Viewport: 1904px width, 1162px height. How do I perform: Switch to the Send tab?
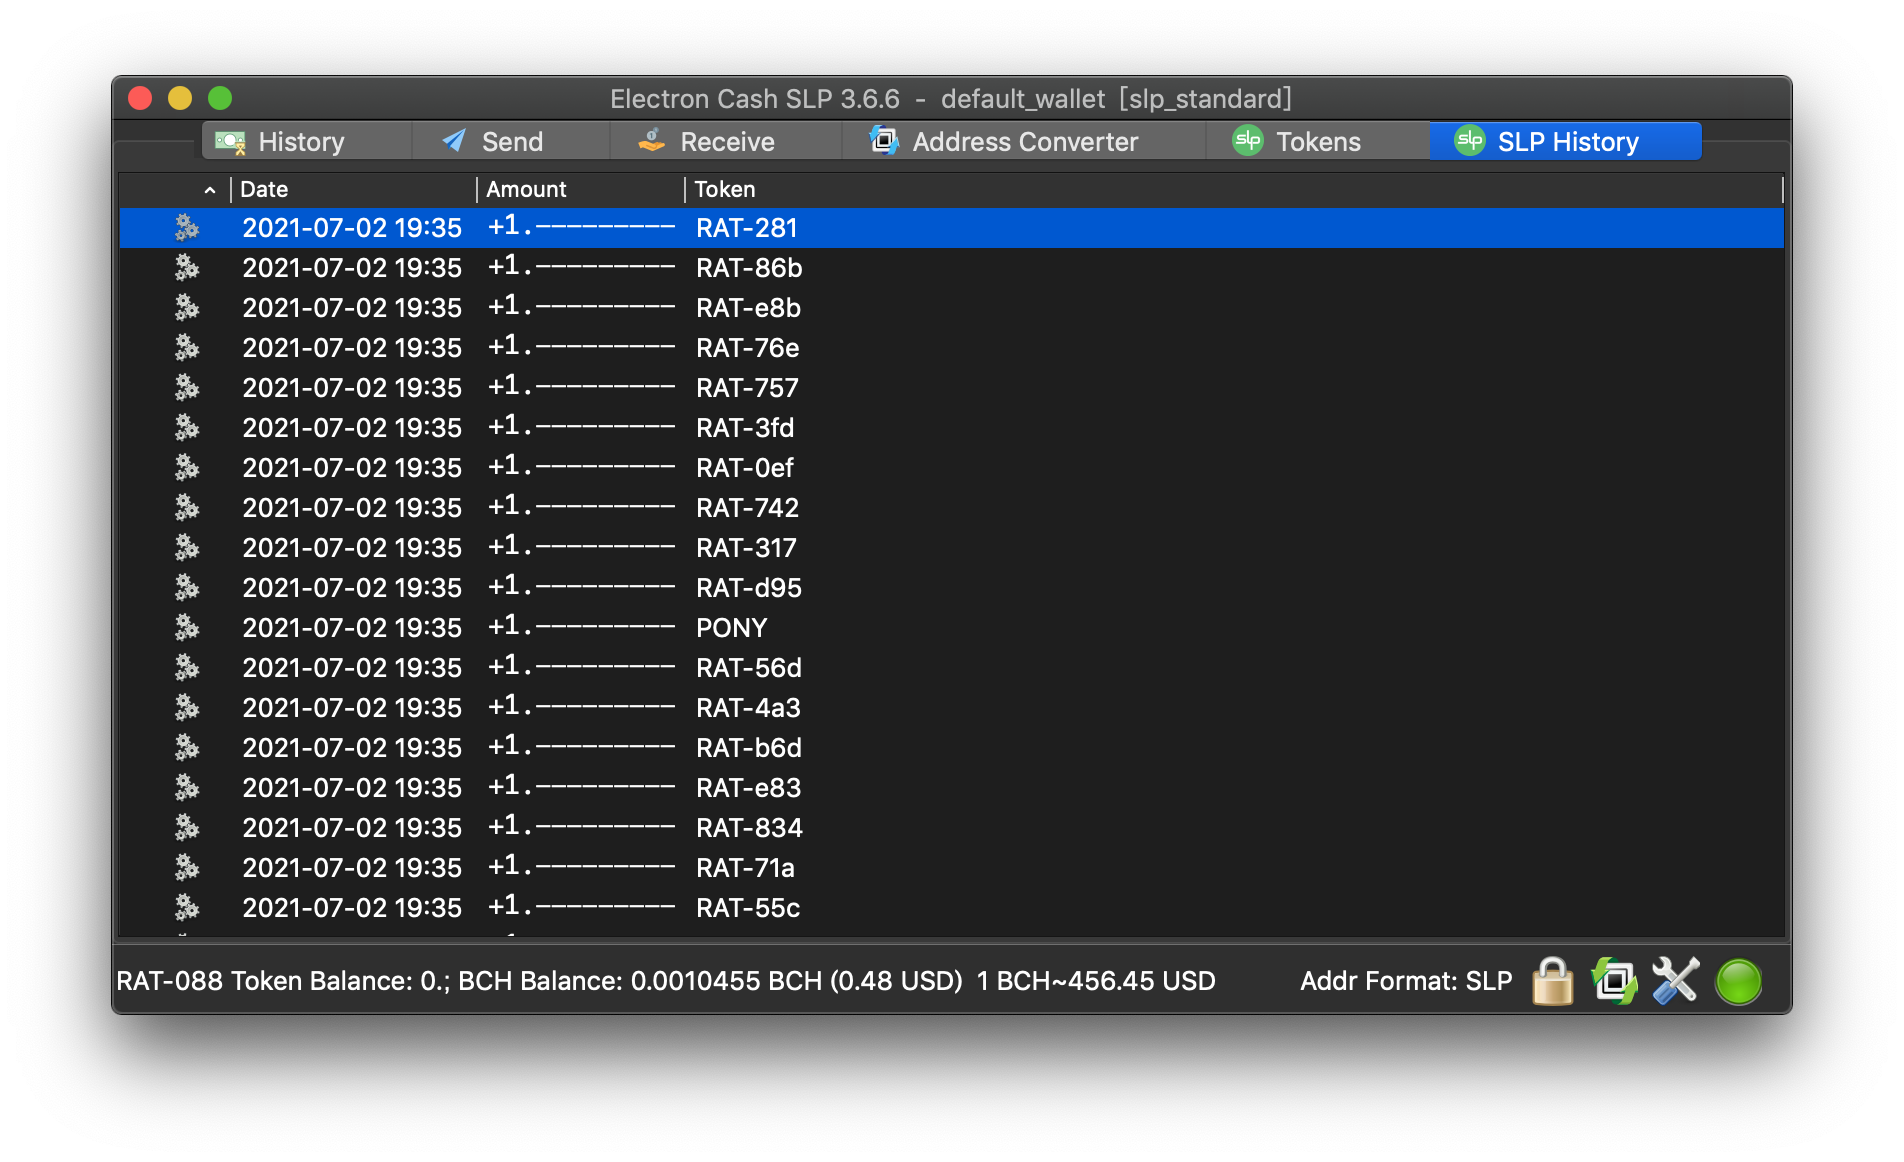(x=511, y=141)
